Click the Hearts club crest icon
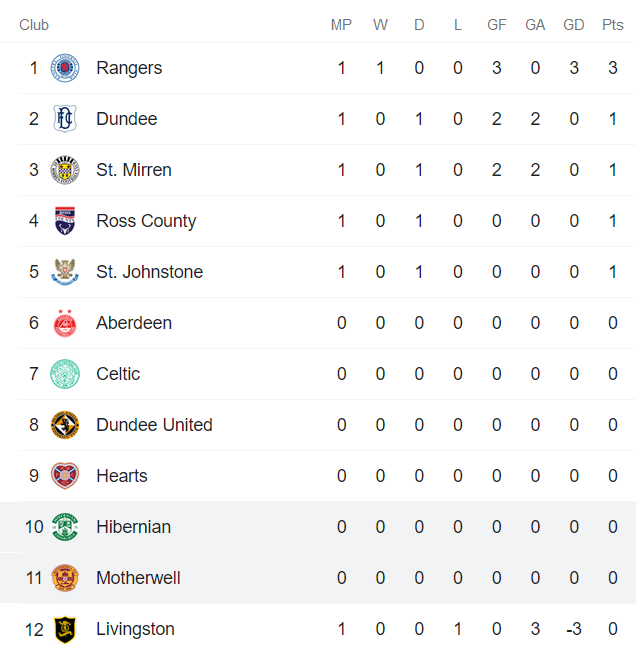Screen dimensions: 636x664 pos(65,476)
